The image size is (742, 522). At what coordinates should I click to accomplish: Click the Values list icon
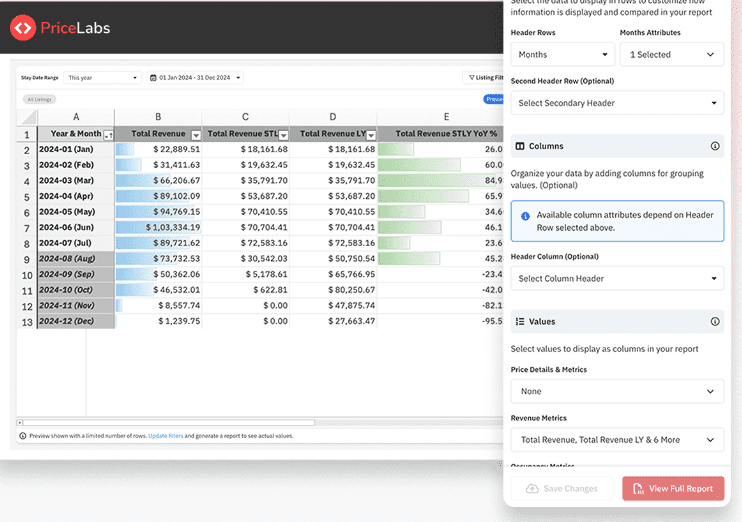point(520,322)
